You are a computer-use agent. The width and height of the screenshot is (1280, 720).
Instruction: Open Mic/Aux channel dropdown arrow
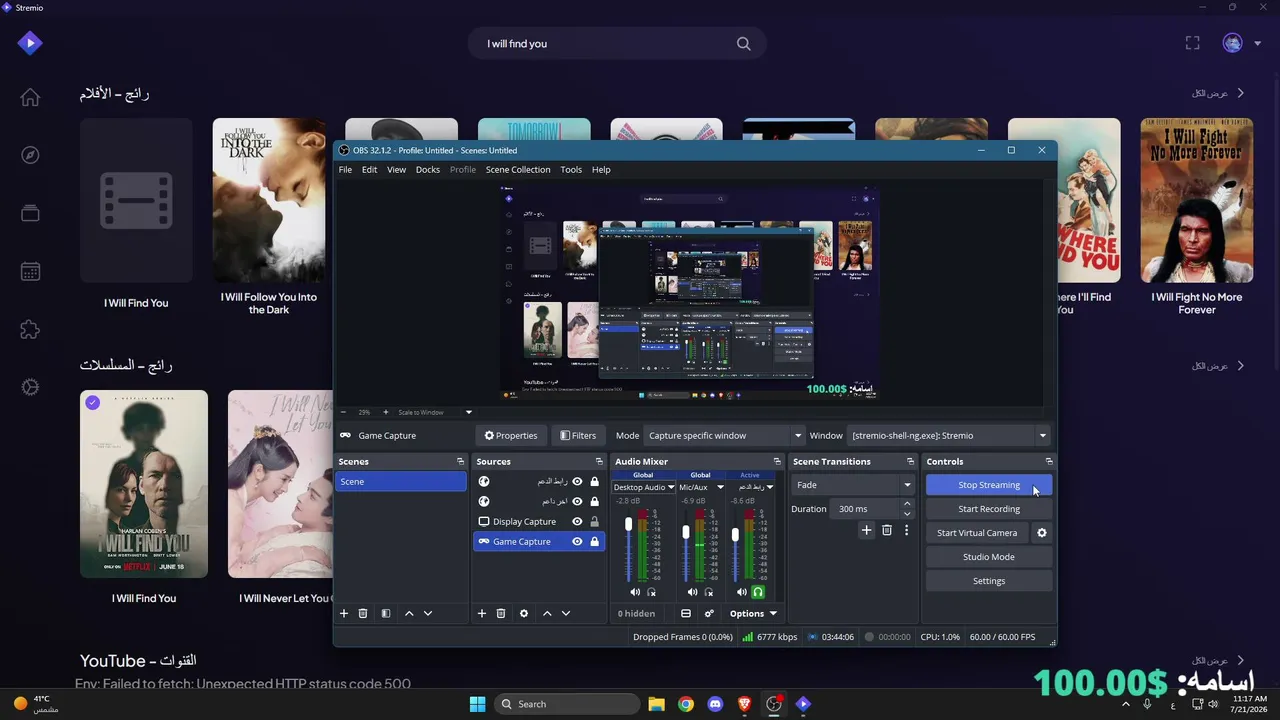(x=720, y=487)
